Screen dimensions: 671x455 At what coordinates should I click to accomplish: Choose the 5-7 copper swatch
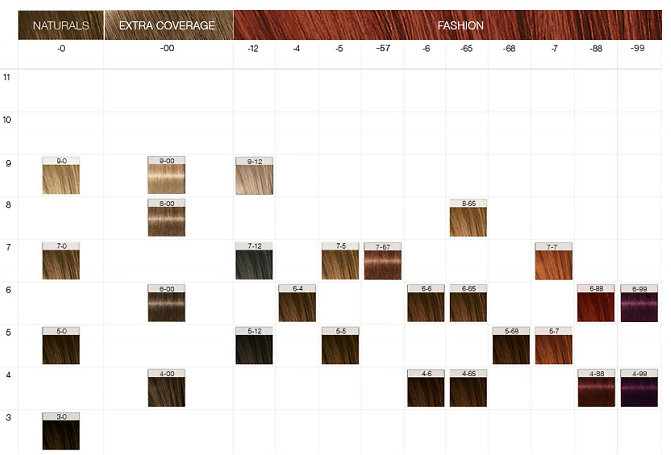pos(554,346)
